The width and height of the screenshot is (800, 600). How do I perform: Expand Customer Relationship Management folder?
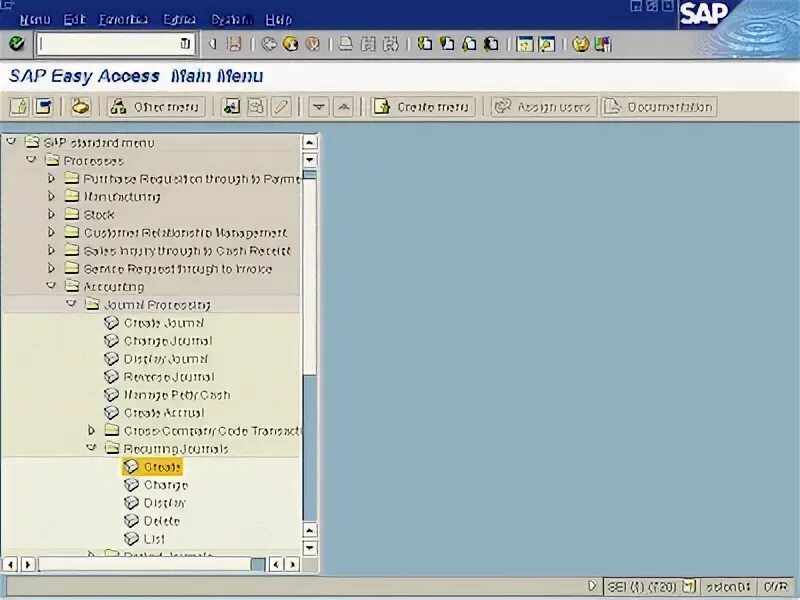point(51,232)
